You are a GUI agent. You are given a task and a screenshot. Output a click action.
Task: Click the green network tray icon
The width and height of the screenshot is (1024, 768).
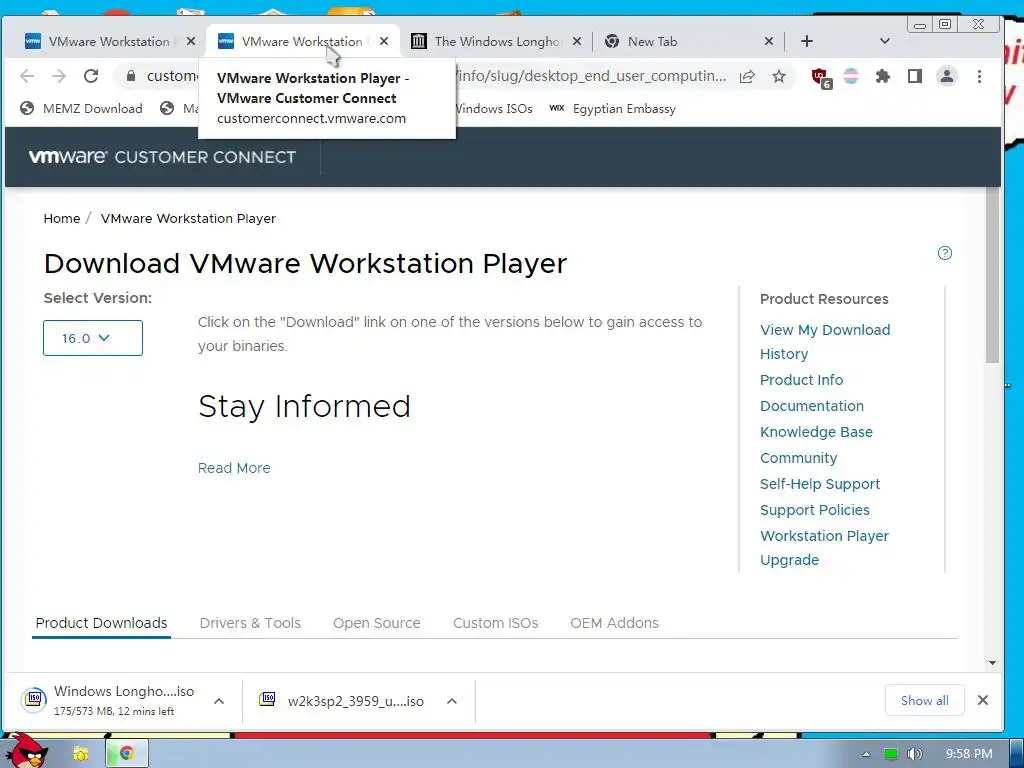(891, 754)
